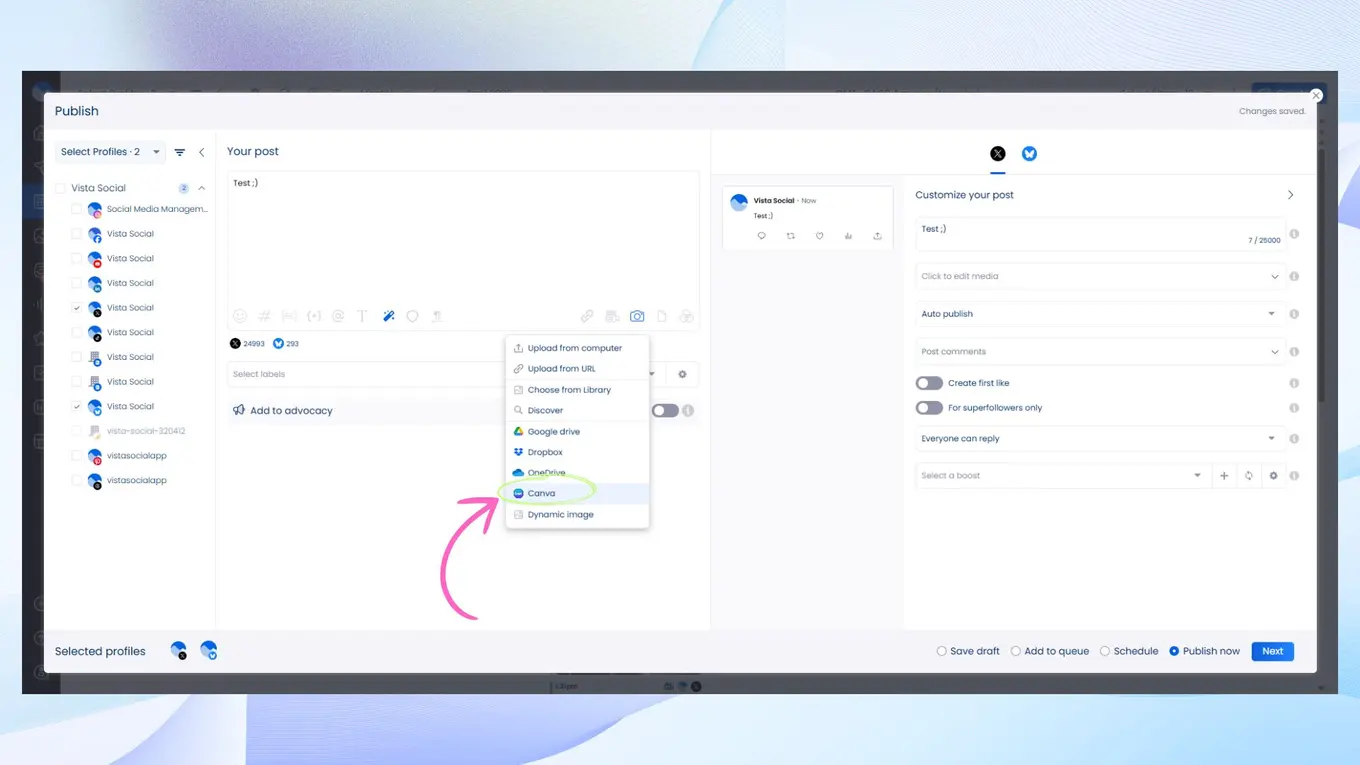Enable the Create first like toggle
Screen dimensions: 1360x765
[x=929, y=383]
